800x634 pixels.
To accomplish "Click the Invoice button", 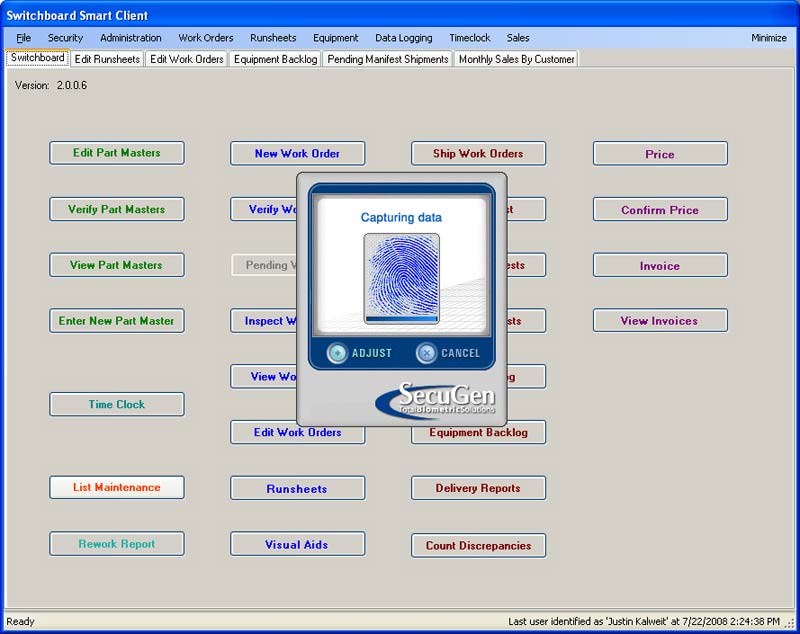I will click(660, 266).
